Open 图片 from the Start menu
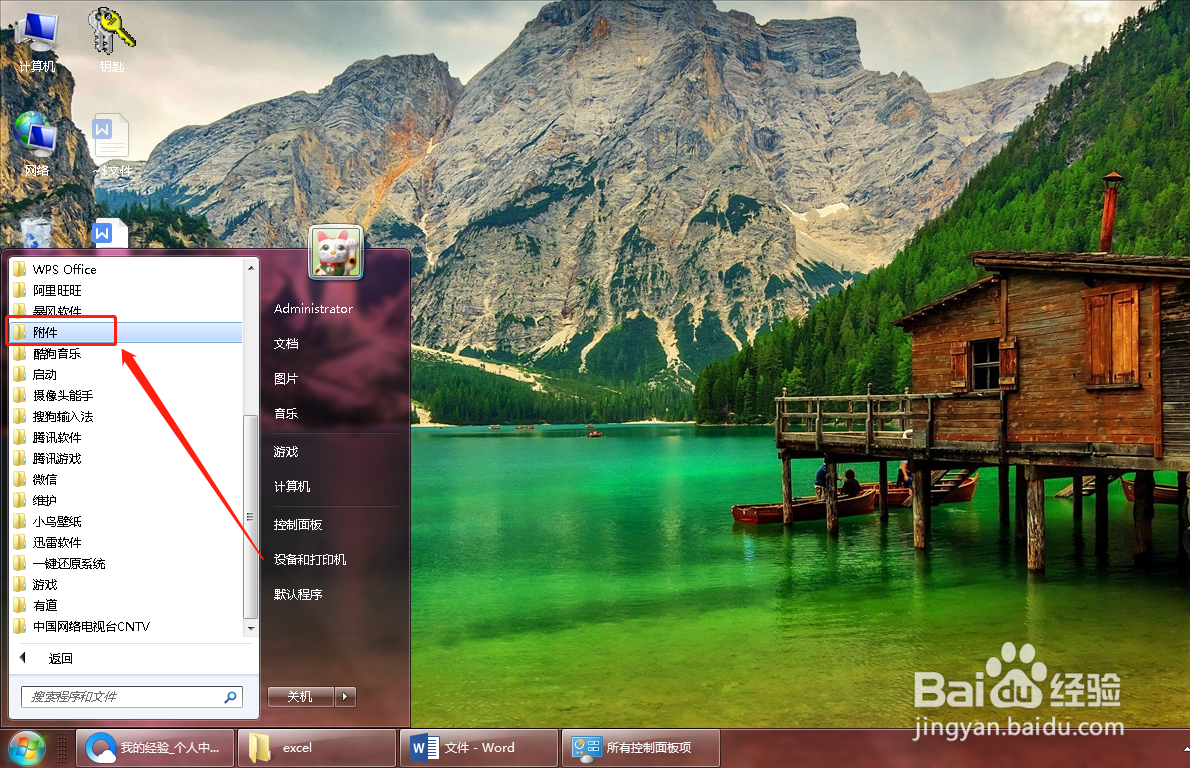The height and width of the screenshot is (768, 1190). click(x=286, y=379)
